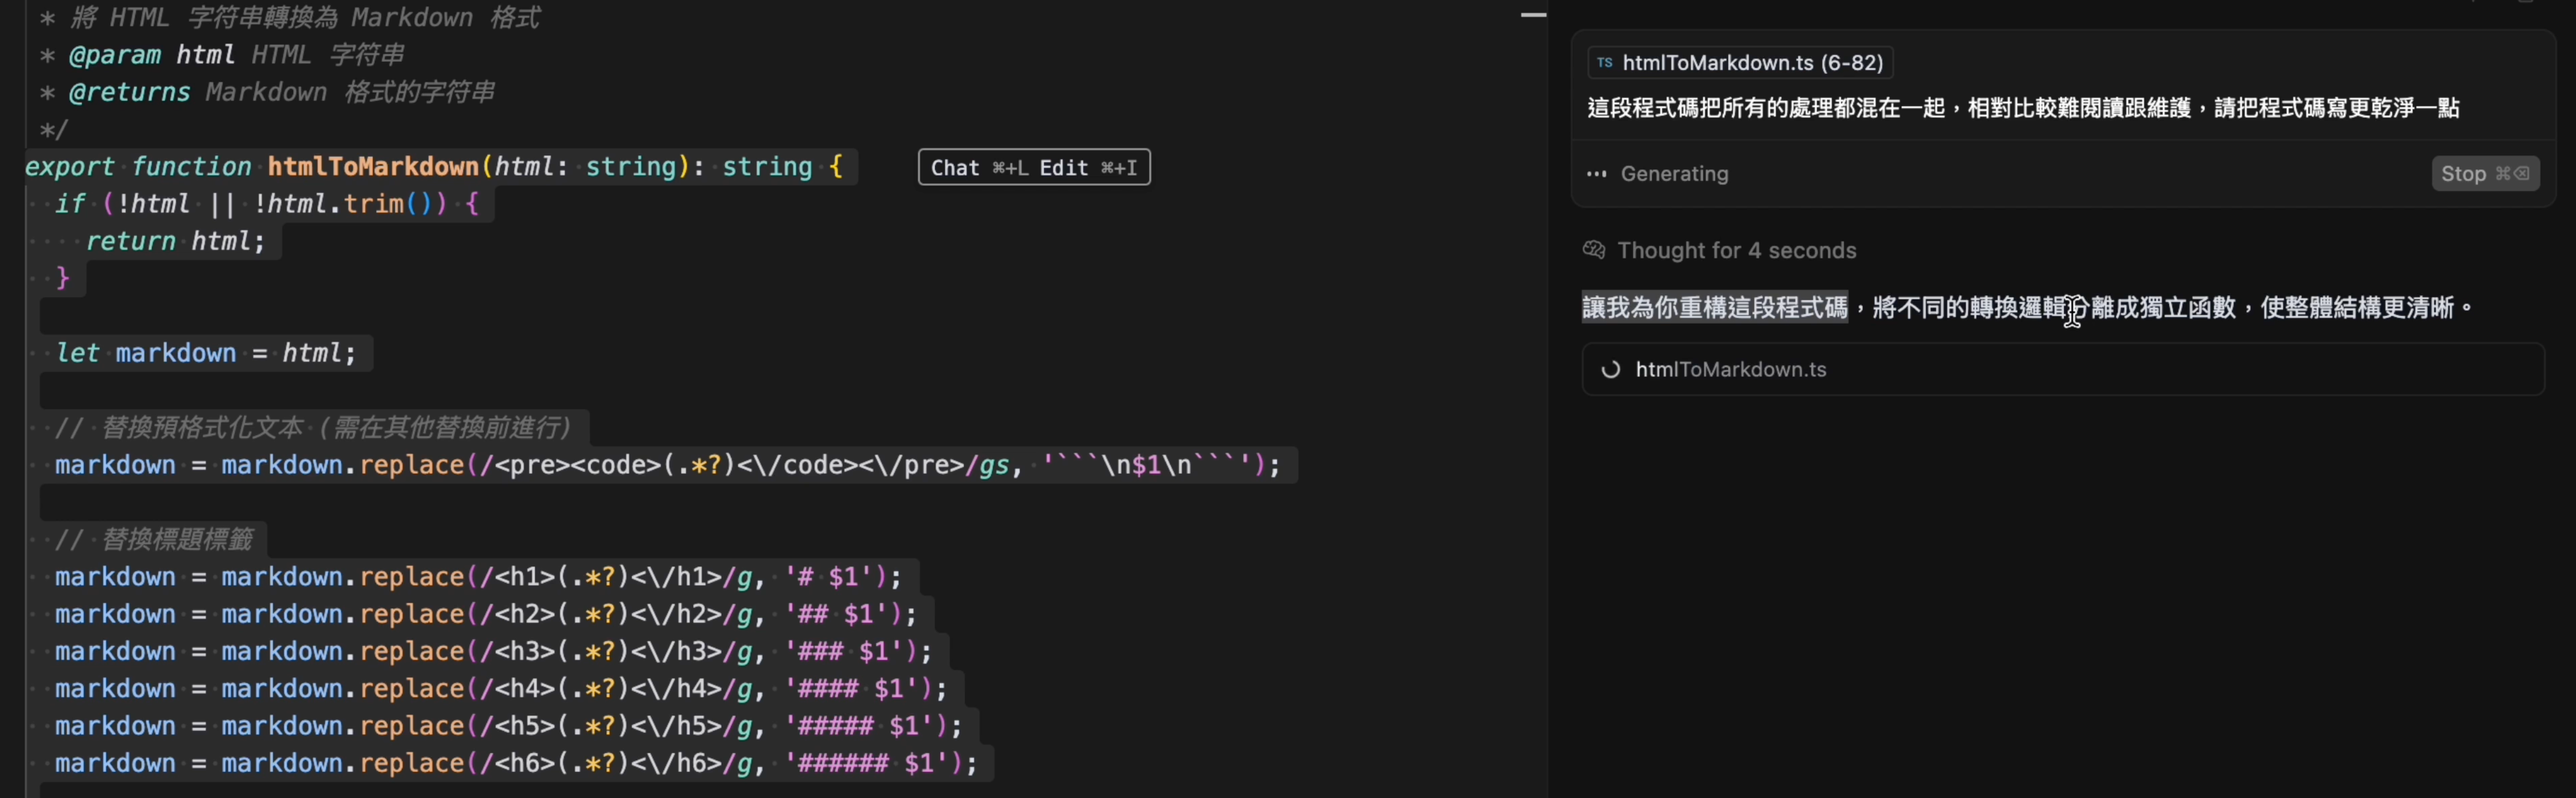The height and width of the screenshot is (798, 2576).
Task: Click the pre code replace line
Action: (666, 465)
